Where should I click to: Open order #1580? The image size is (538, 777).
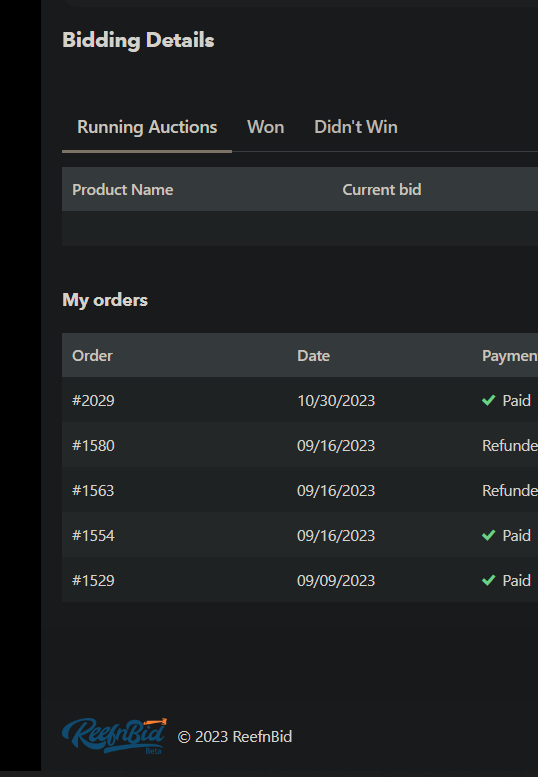click(93, 445)
